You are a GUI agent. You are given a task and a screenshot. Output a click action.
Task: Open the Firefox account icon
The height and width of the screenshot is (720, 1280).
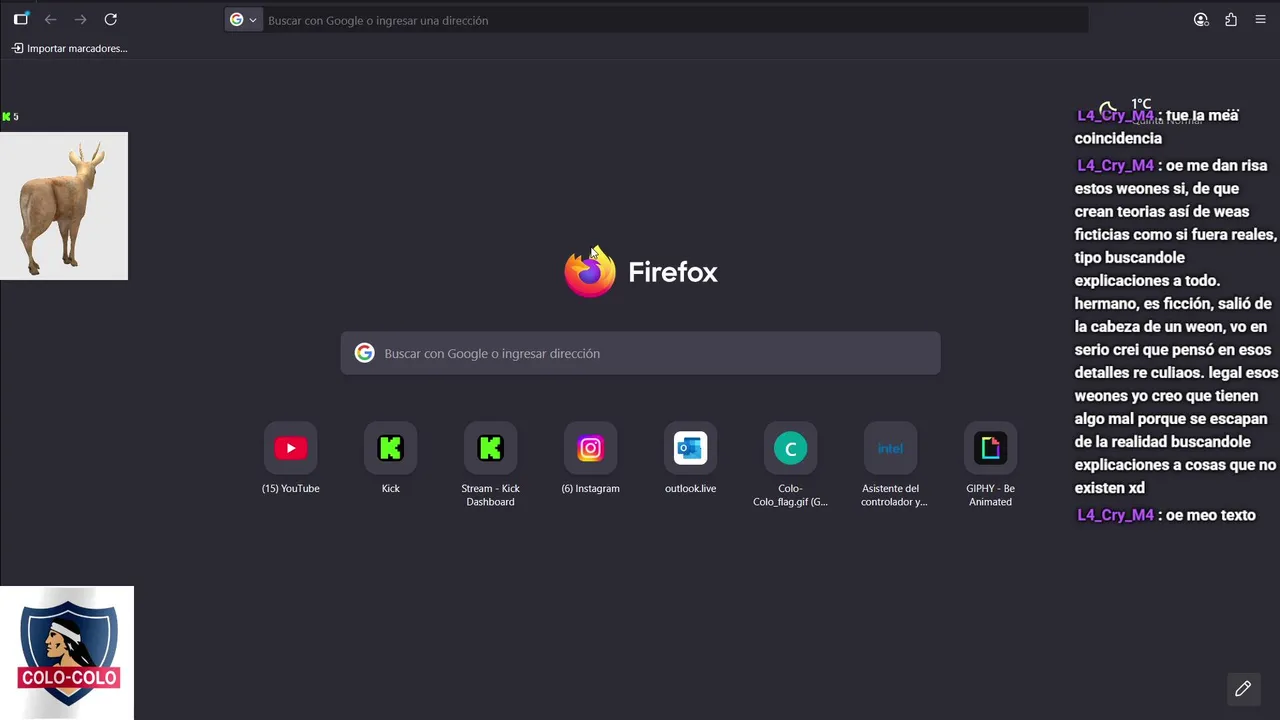[x=1201, y=19]
